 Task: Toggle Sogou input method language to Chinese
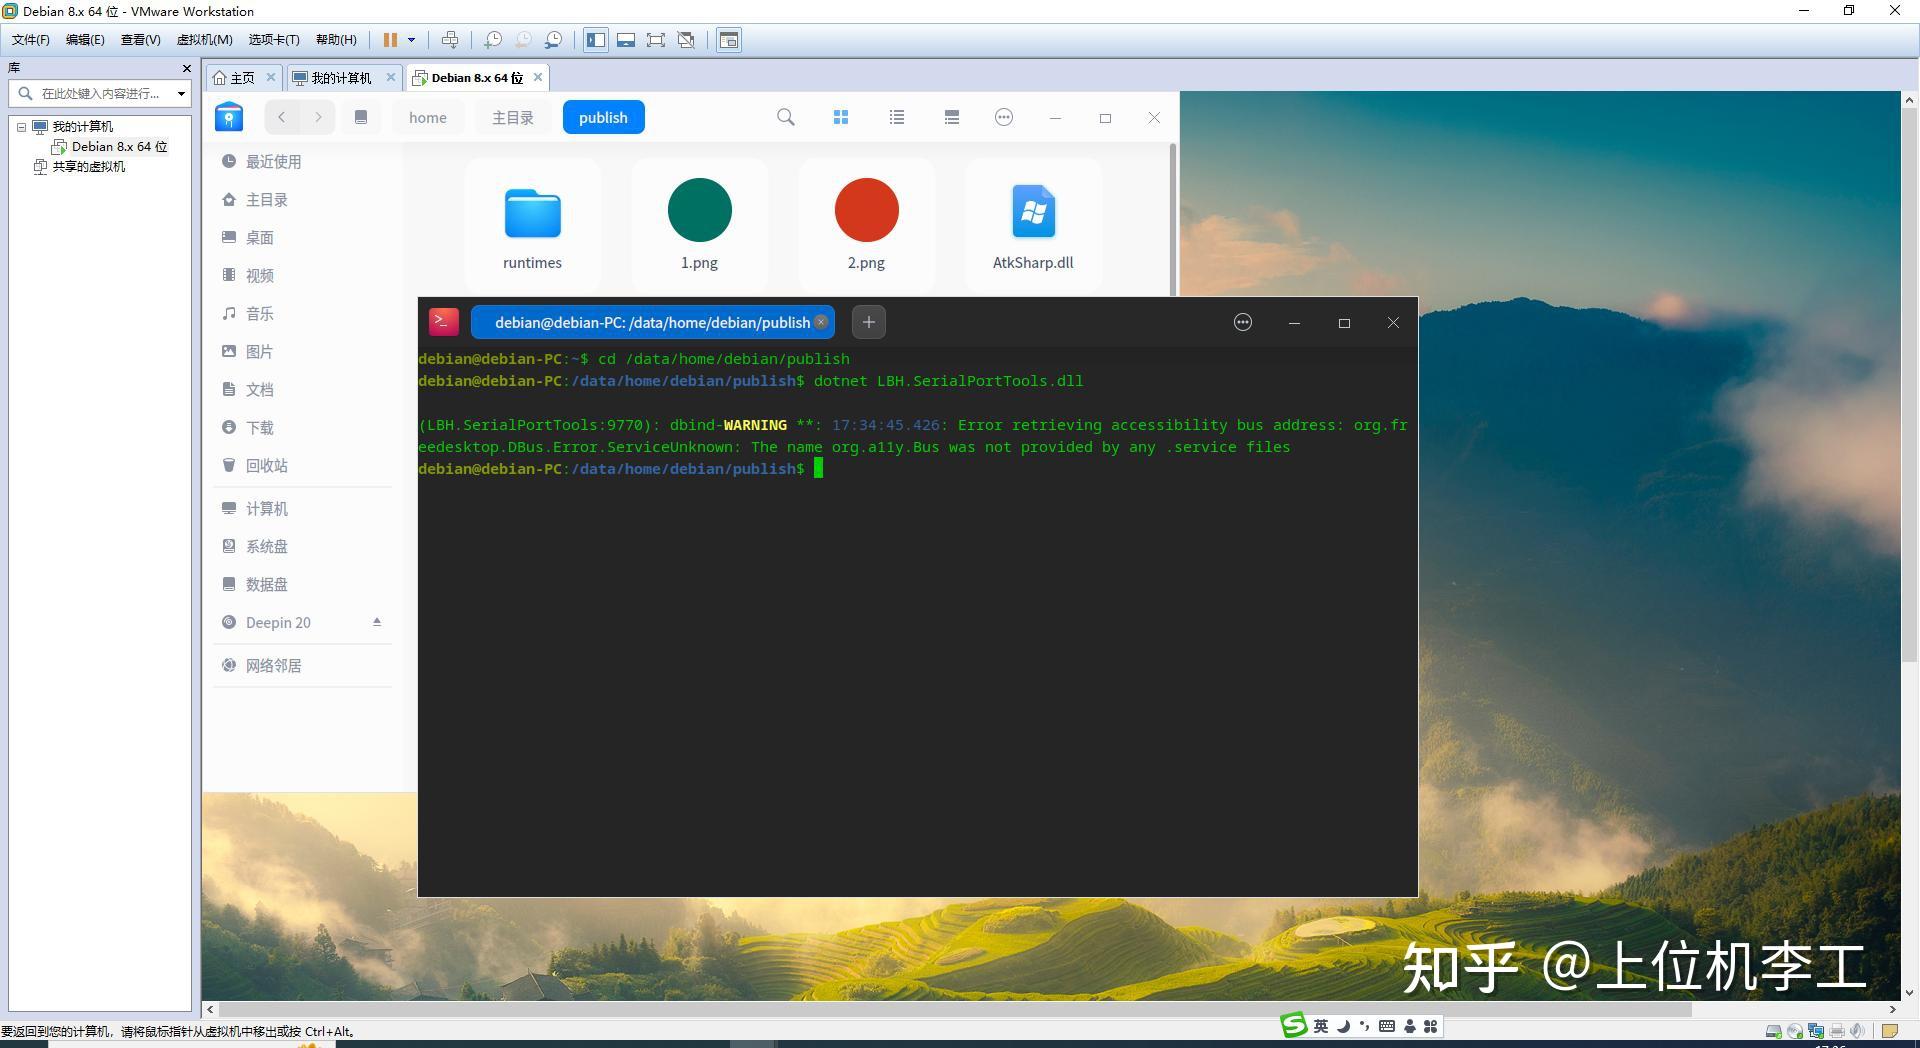tap(1319, 1026)
